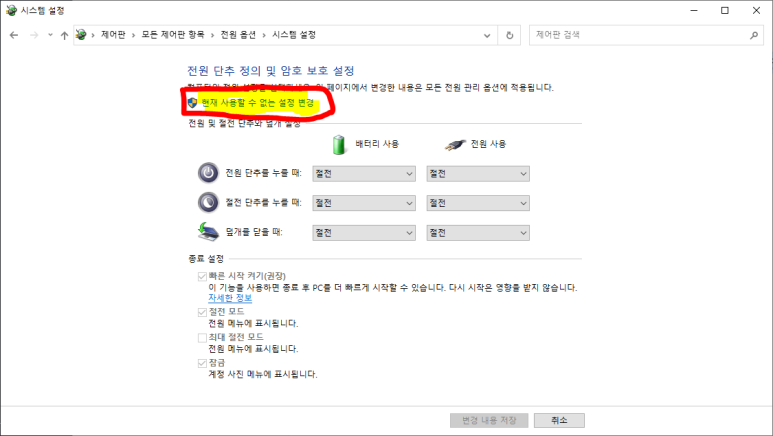Viewport: 773px width, 436px height.
Task: Click the power button icon
Action: (208, 173)
